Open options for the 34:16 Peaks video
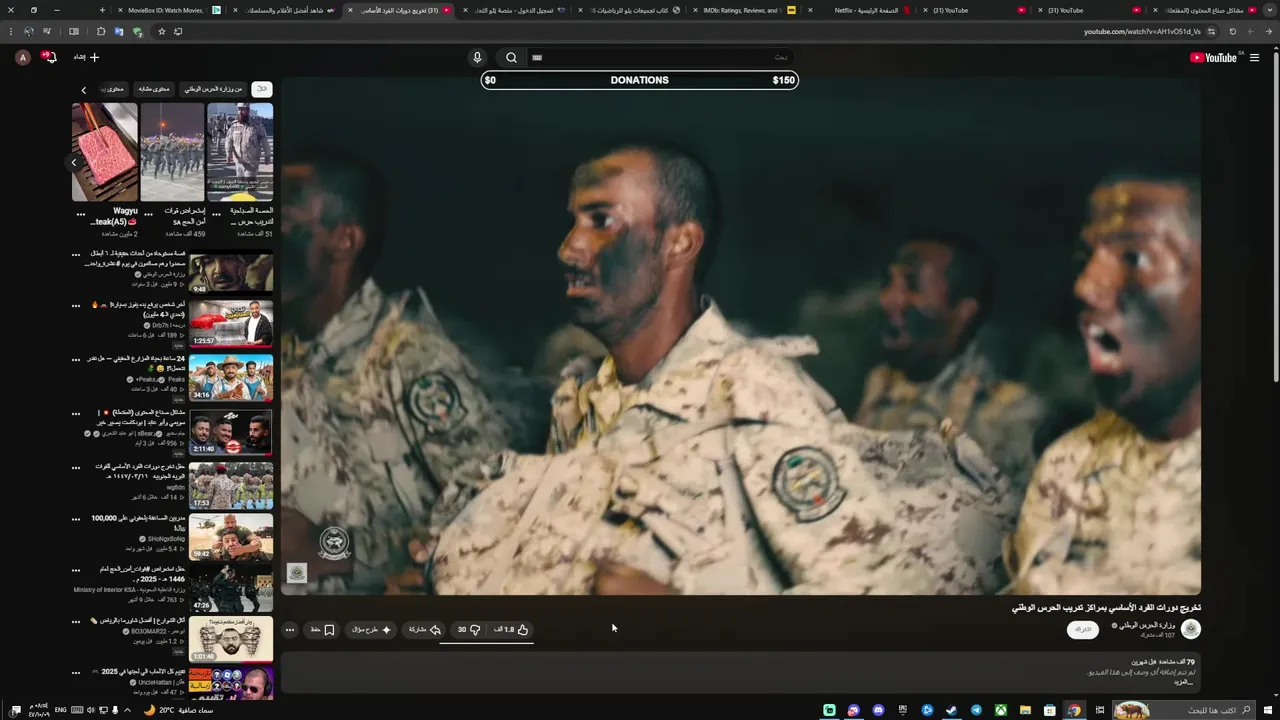Screen dimensions: 1280x720 click(x=76, y=359)
